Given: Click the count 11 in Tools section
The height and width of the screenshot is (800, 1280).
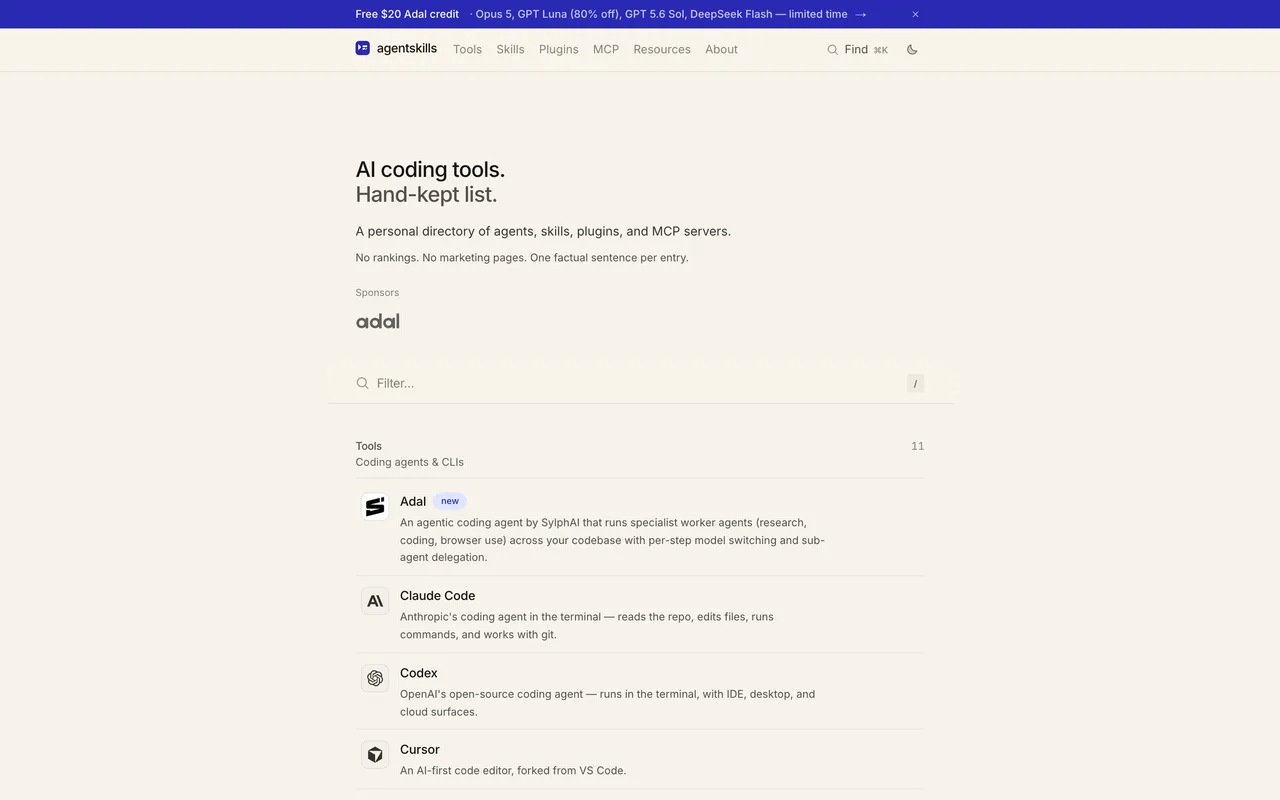Looking at the screenshot, I should coord(917,446).
